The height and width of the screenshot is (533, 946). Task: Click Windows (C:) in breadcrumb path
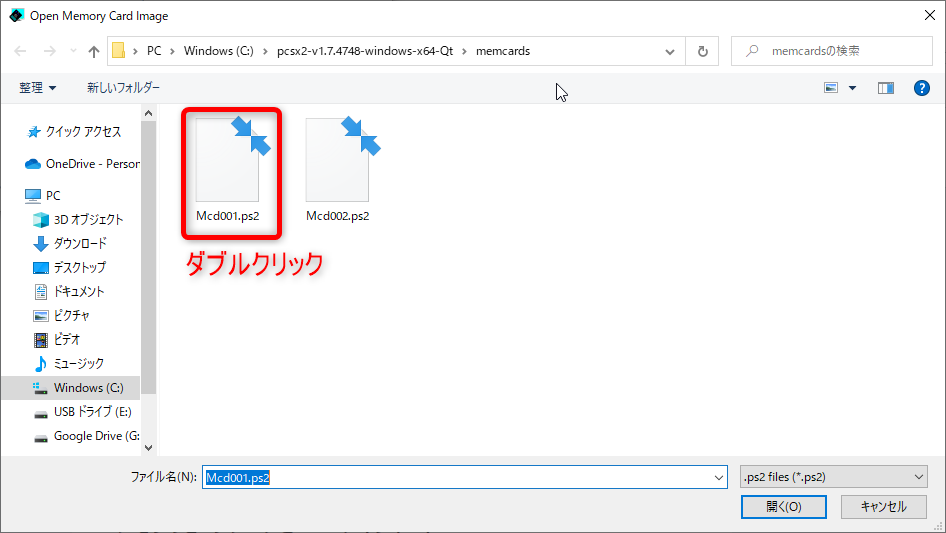pyautogui.click(x=218, y=51)
